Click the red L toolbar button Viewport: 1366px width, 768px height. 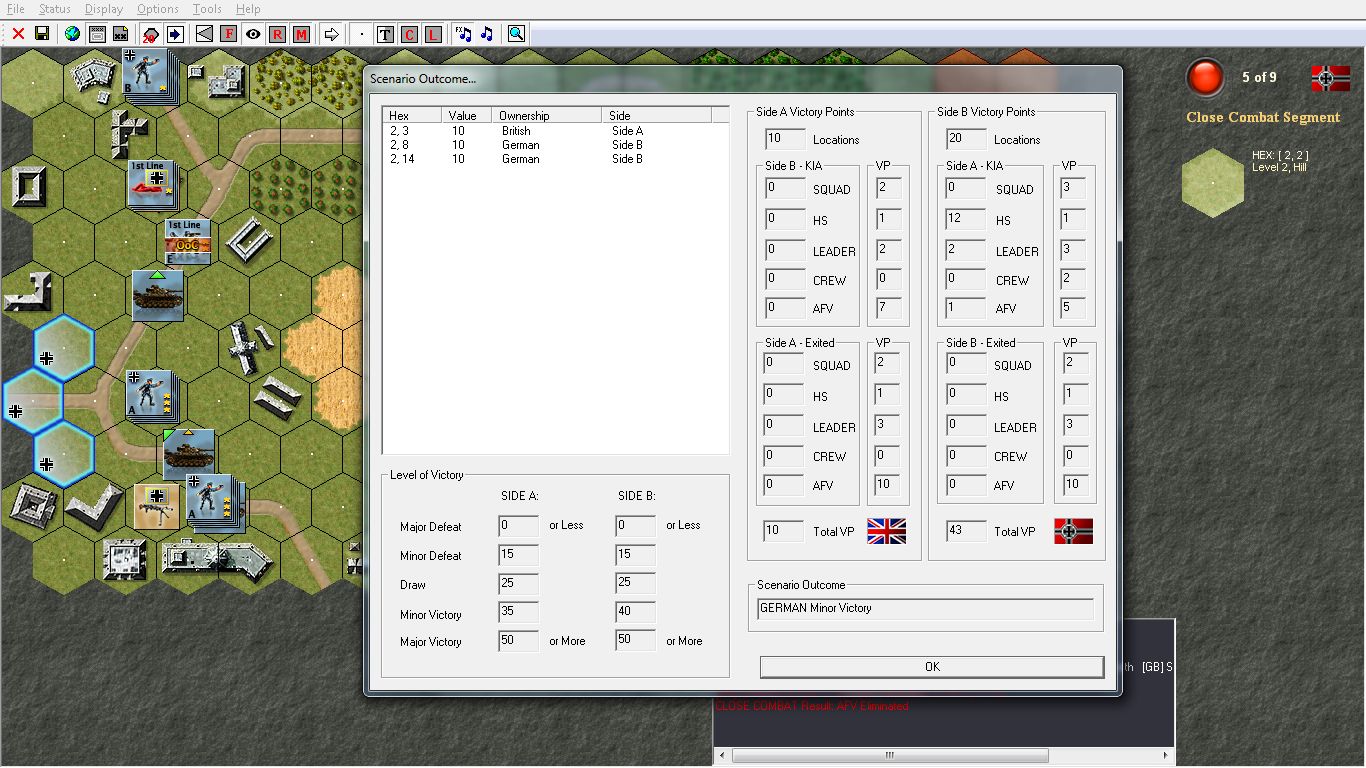coord(433,34)
